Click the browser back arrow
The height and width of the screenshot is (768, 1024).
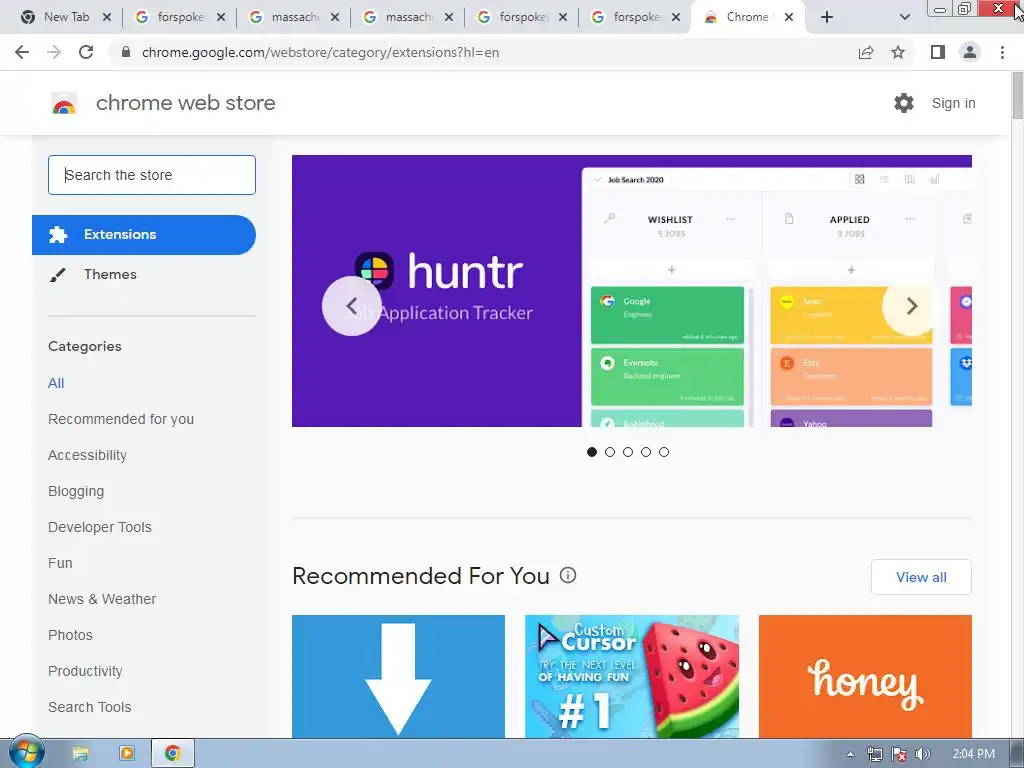pyautogui.click(x=22, y=52)
